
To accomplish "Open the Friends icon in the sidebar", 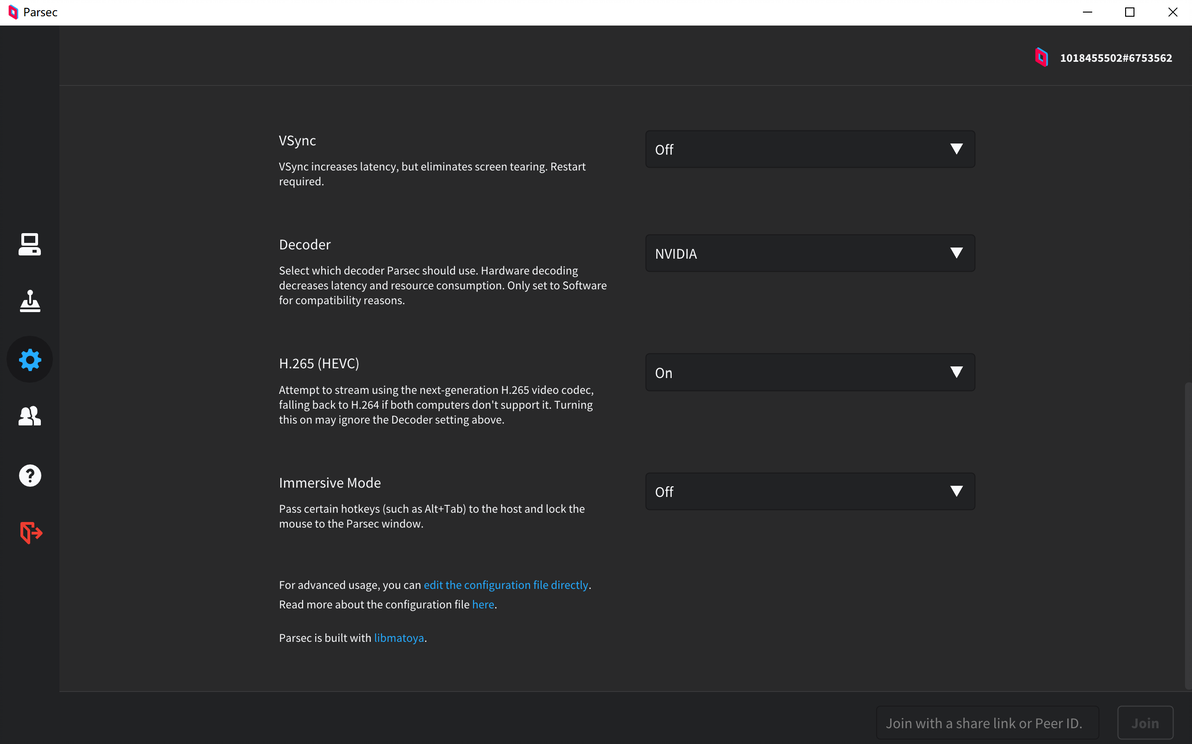I will point(30,416).
